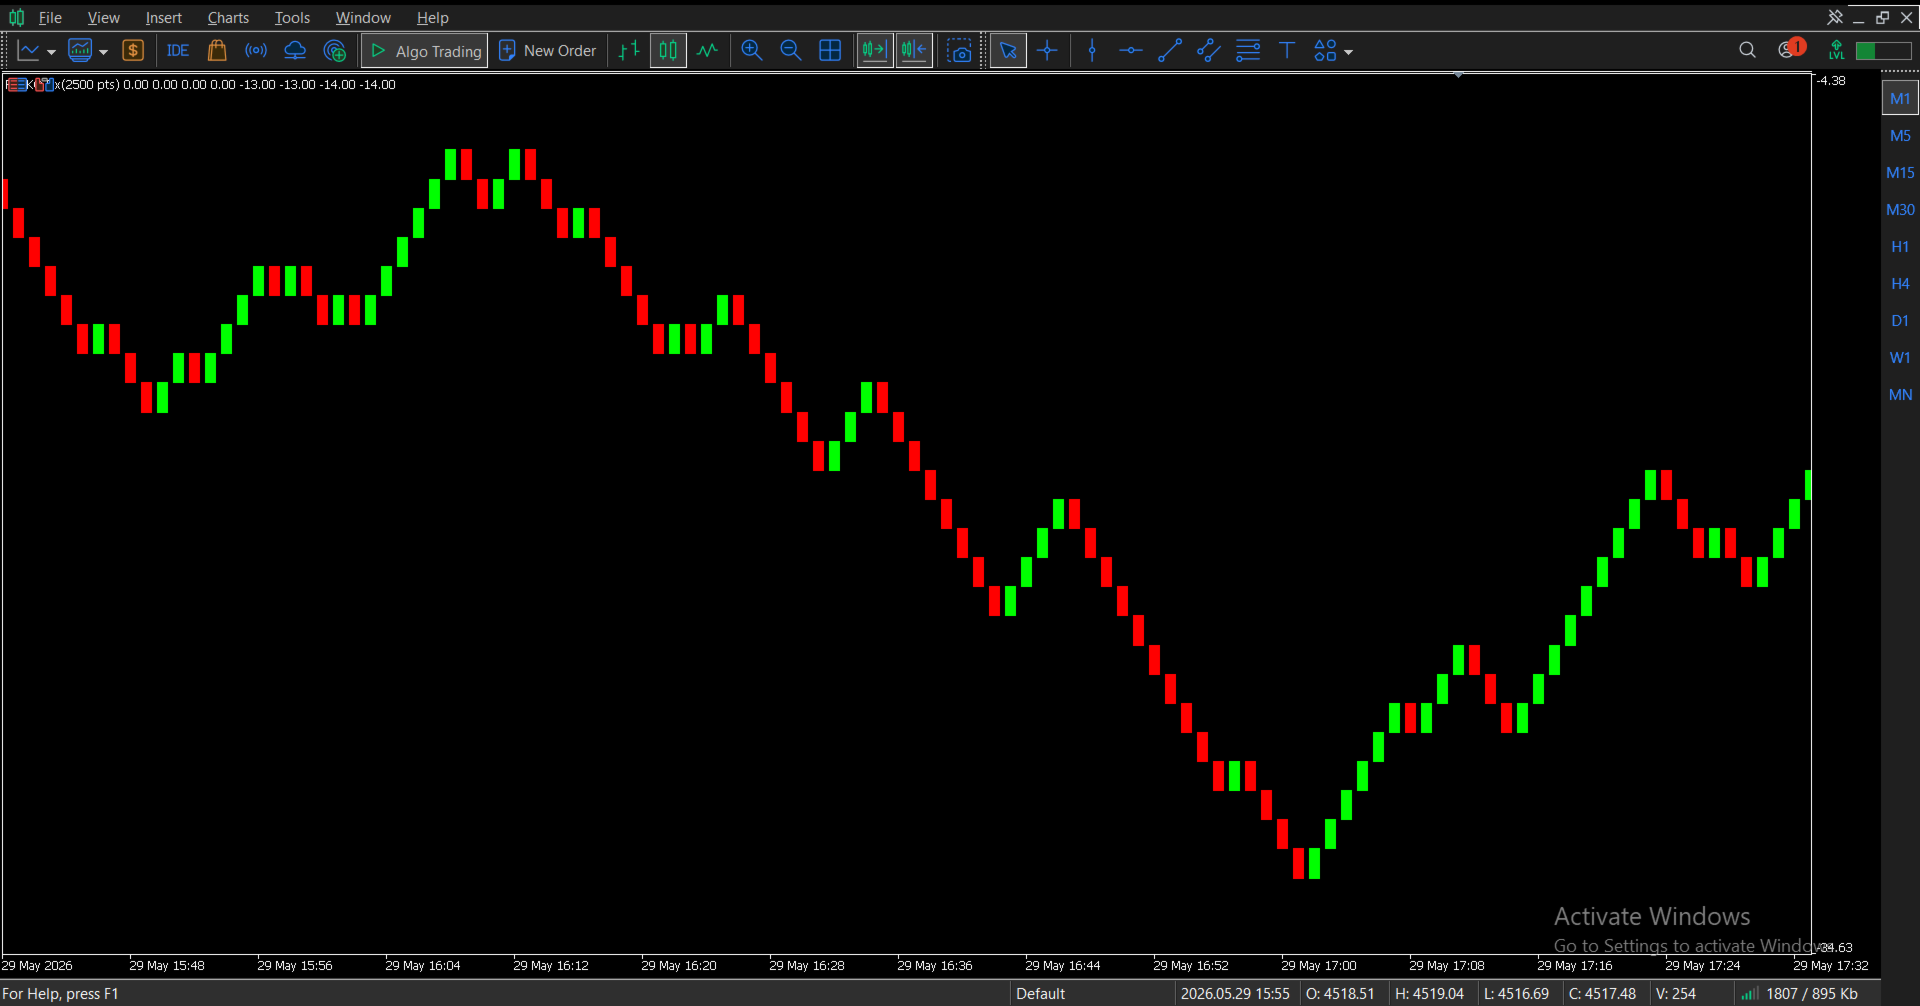Draw a vertical line

pyautogui.click(x=1092, y=51)
